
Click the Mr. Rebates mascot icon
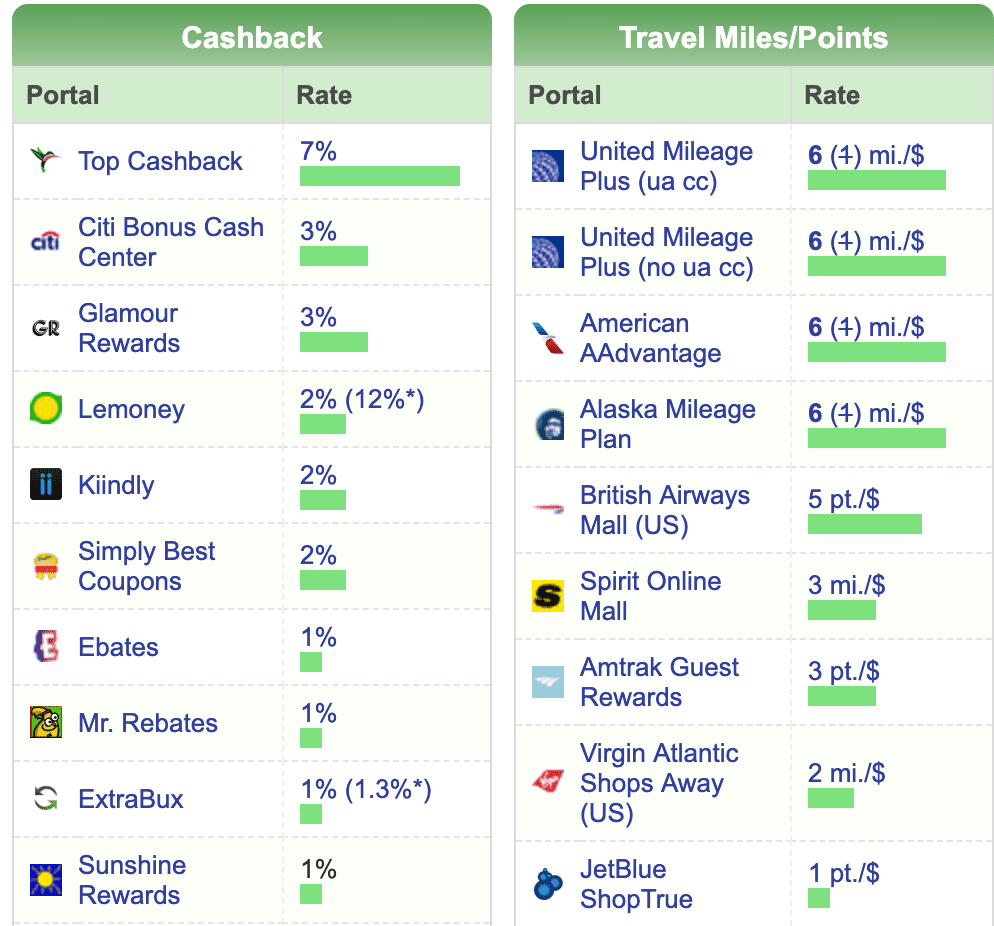click(46, 723)
